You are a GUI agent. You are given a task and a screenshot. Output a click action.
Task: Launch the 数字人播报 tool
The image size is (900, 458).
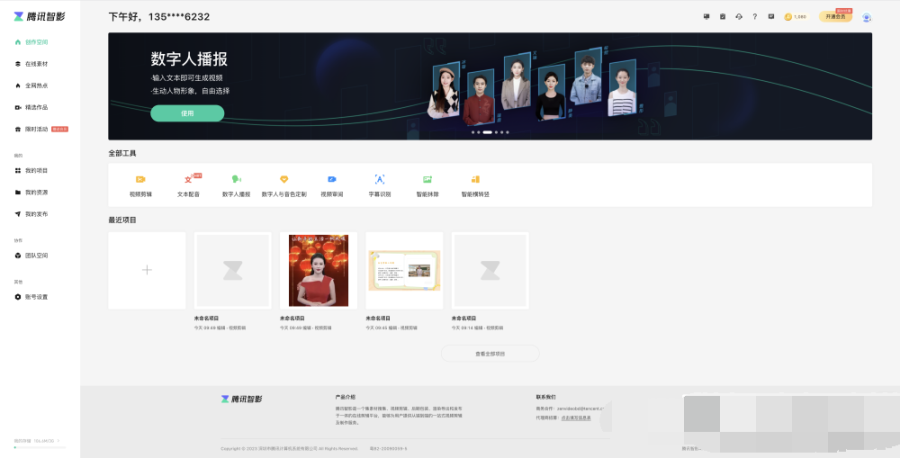(x=236, y=186)
